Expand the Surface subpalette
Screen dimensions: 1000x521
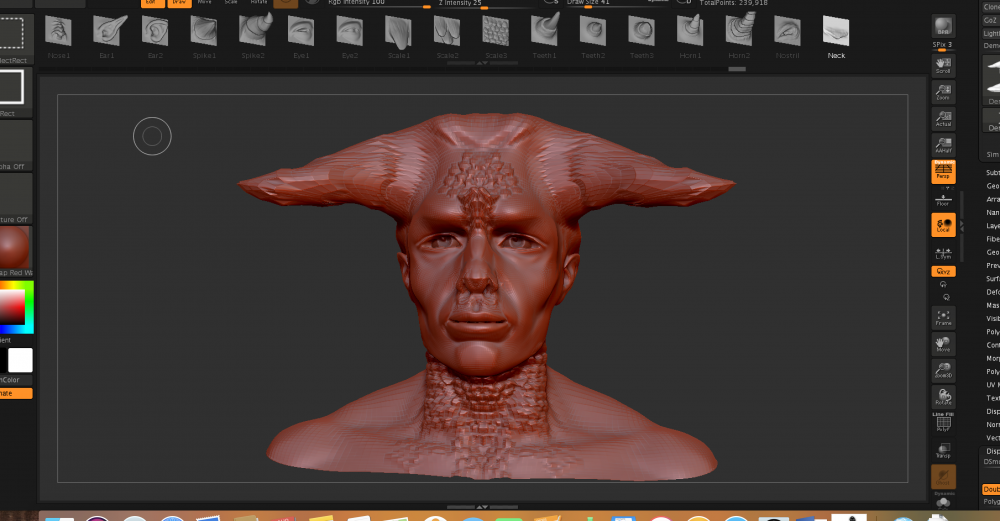tap(992, 279)
